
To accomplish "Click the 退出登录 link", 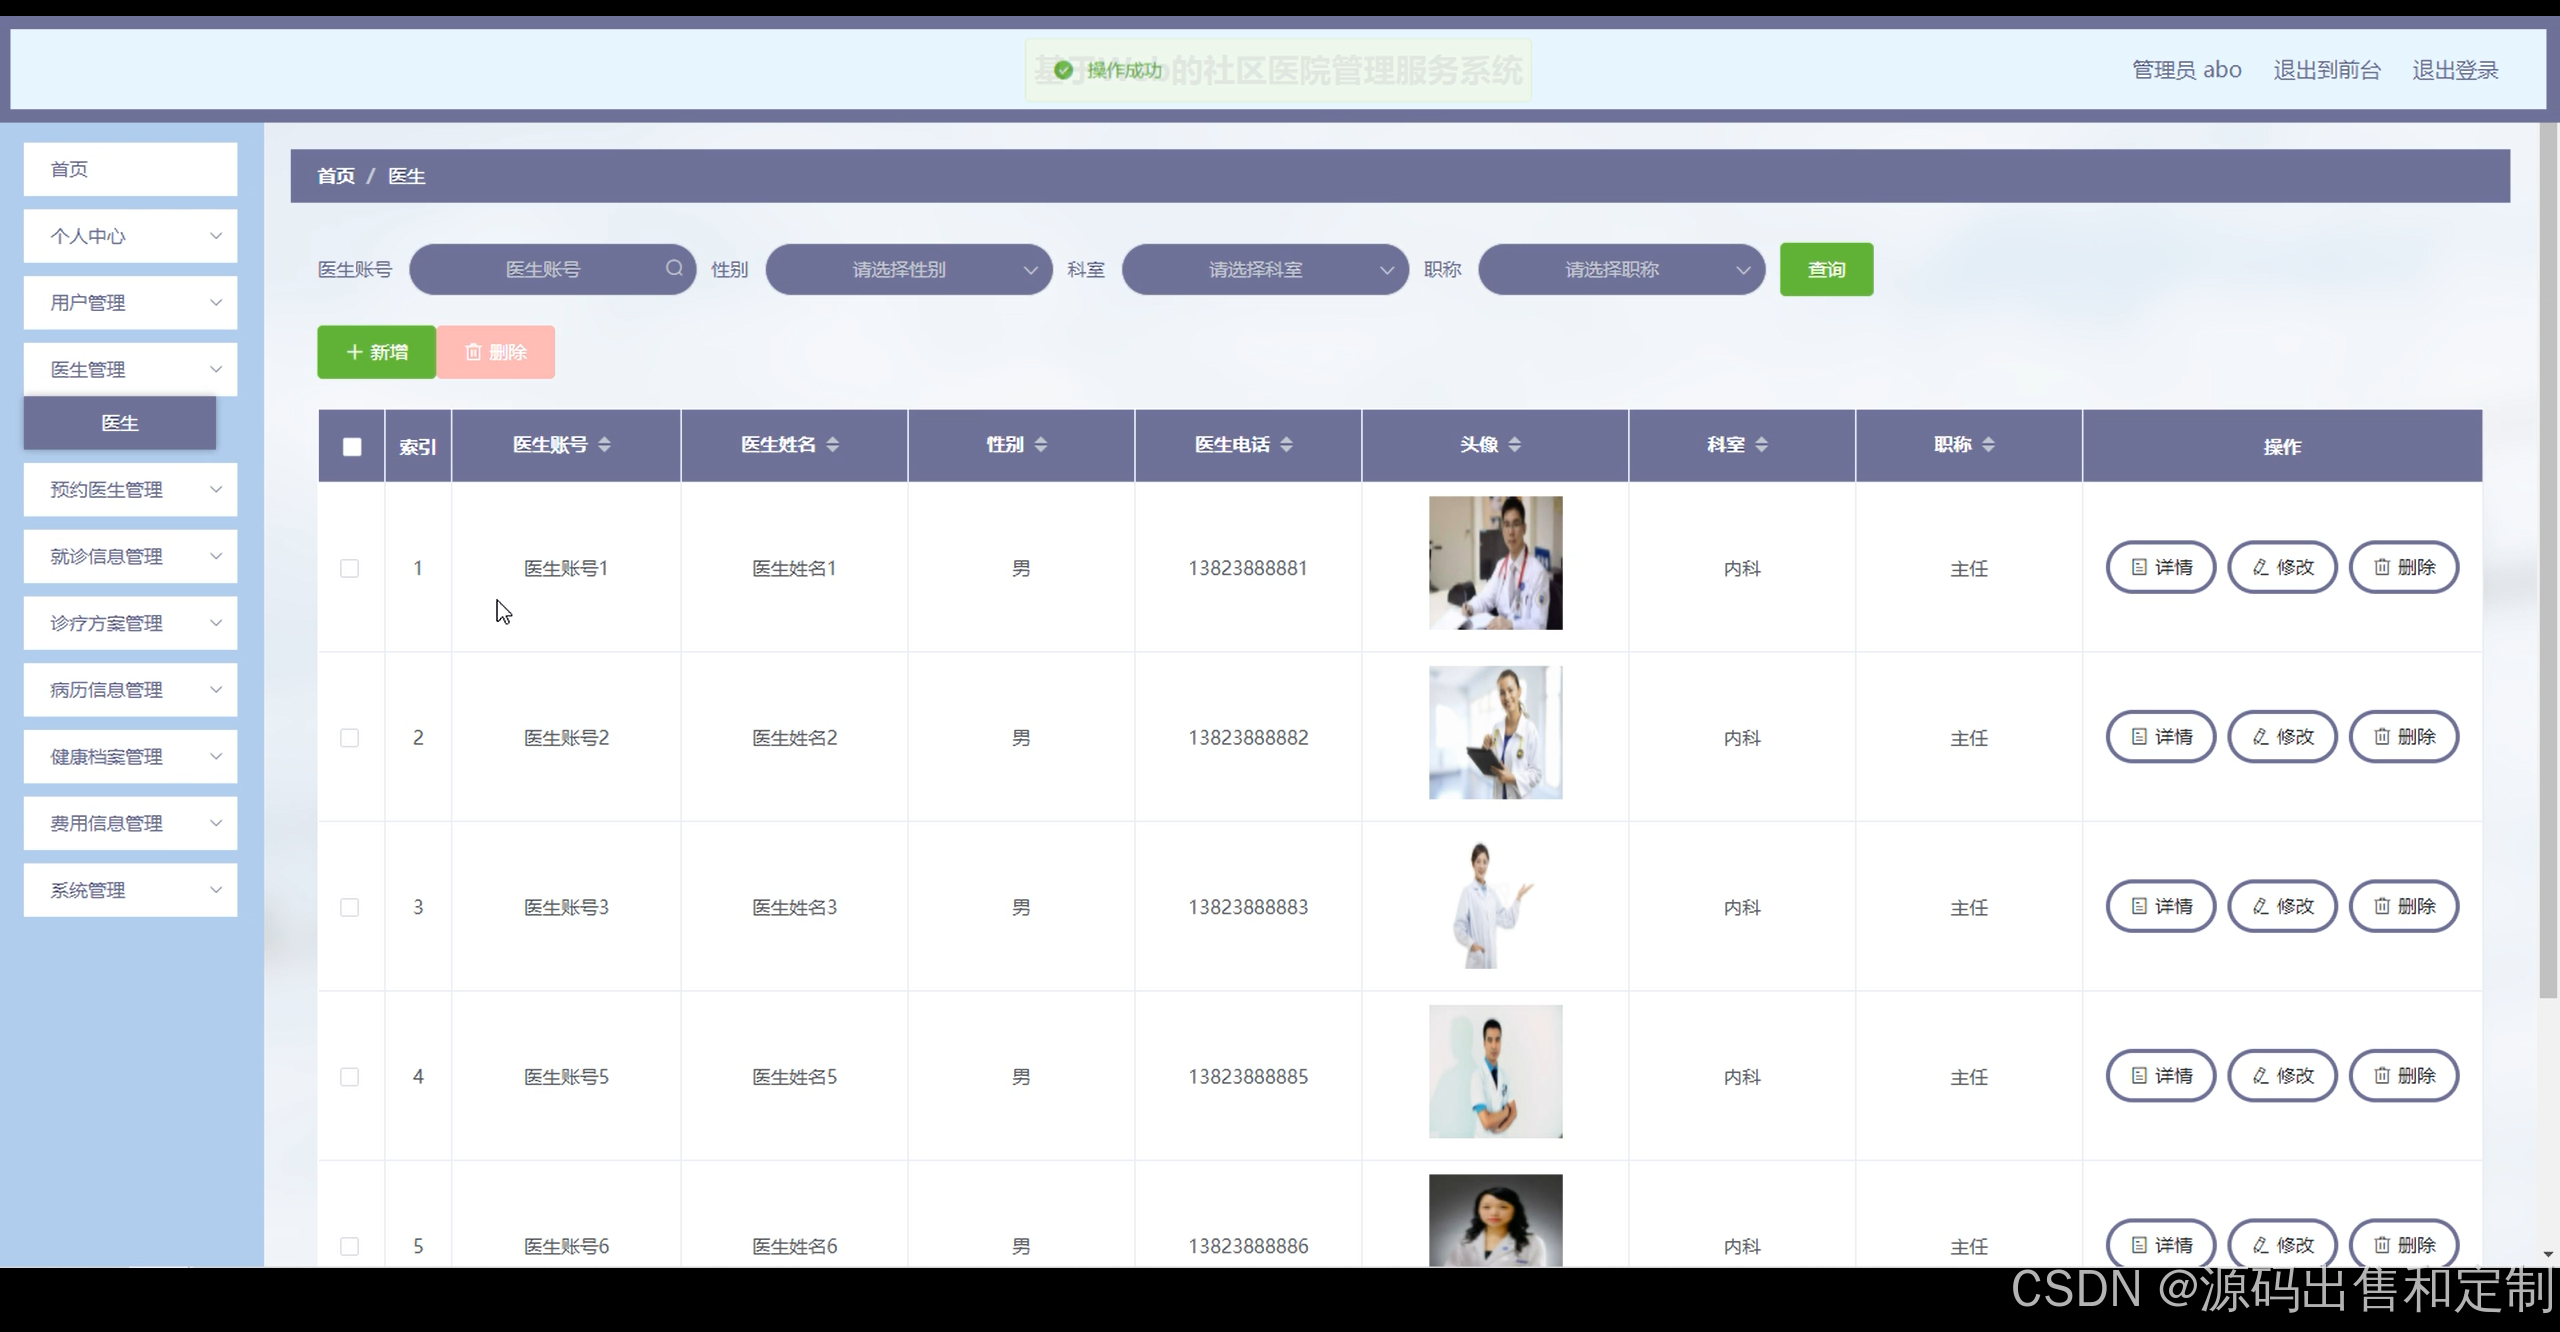I will coord(2455,70).
